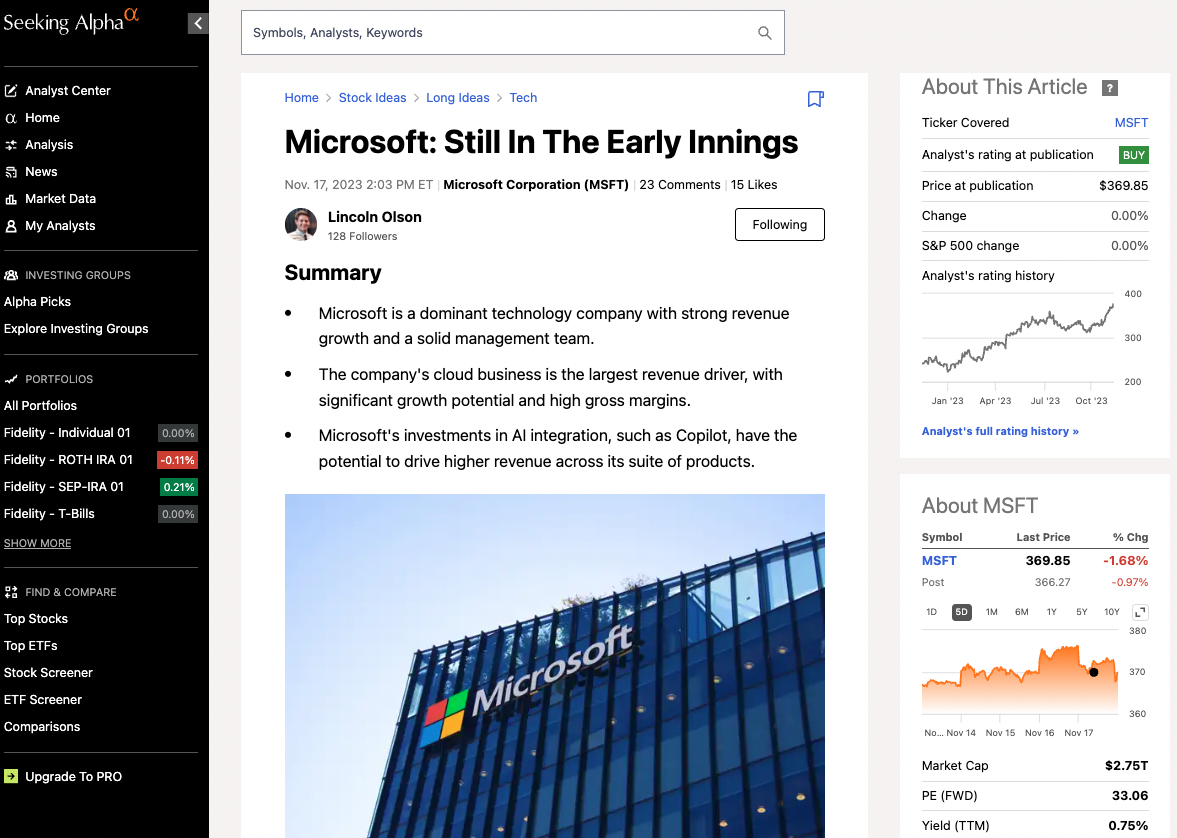Open Market Data from the sidebar
1177x838 pixels.
click(60, 199)
